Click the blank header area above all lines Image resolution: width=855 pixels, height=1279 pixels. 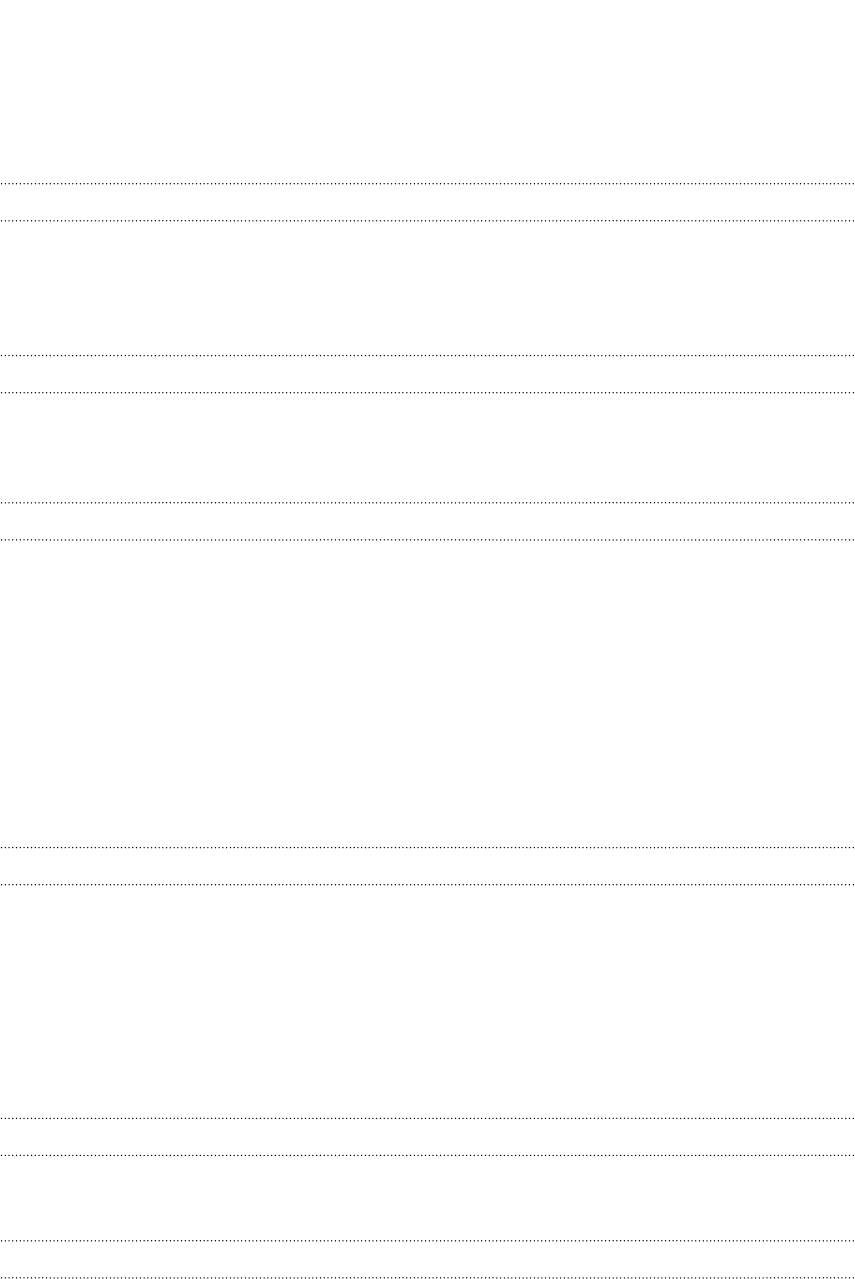tap(427, 91)
